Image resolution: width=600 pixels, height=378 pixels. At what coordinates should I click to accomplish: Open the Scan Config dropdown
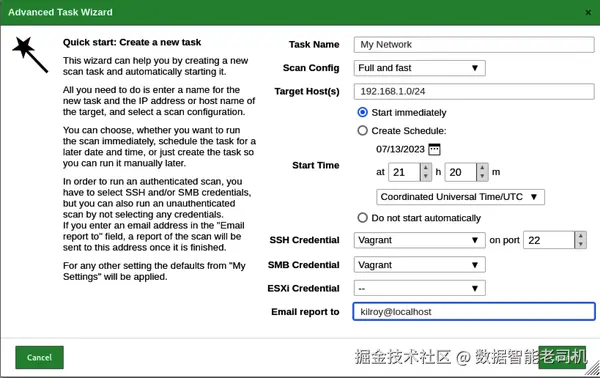[419, 68]
